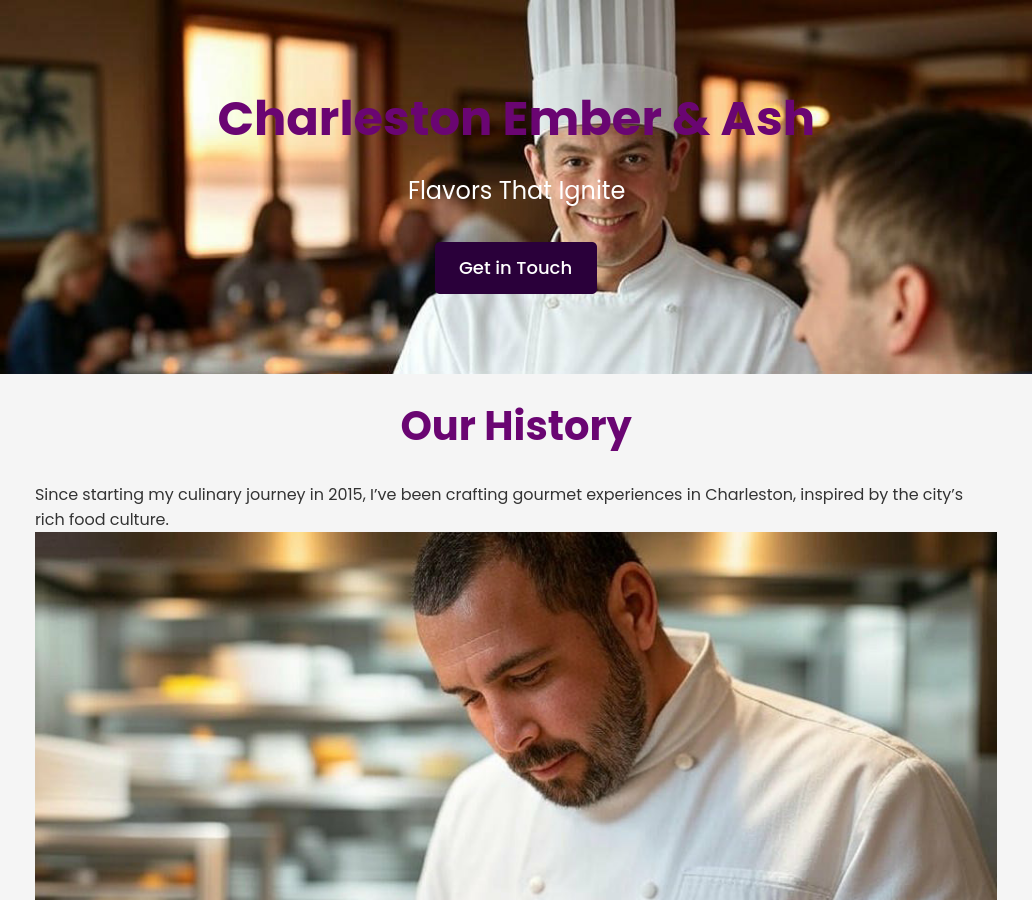
Task: Click the word History in the heading
Action: (x=558, y=426)
